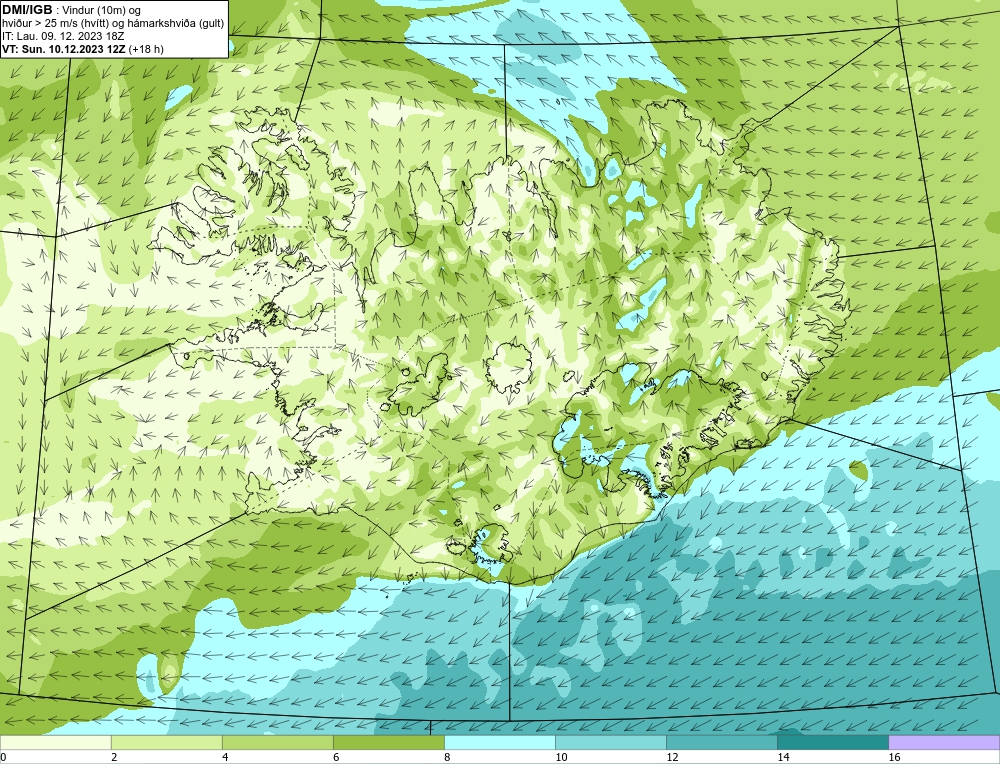The image size is (1000, 764).
Task: Click the 10–12 m/s turquoise legend swatch
Action: [610, 742]
